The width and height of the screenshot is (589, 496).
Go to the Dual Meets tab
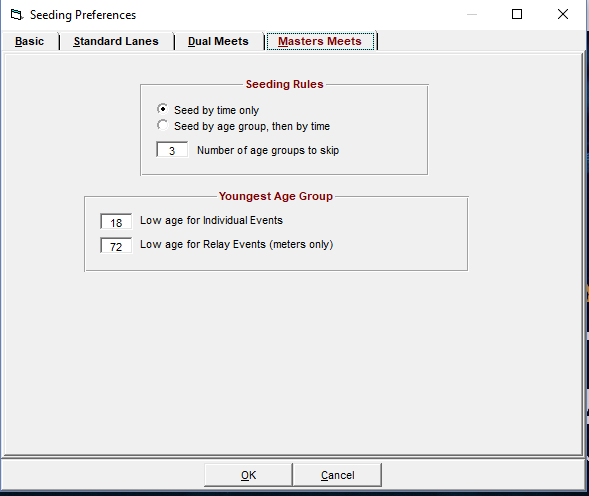(x=218, y=41)
